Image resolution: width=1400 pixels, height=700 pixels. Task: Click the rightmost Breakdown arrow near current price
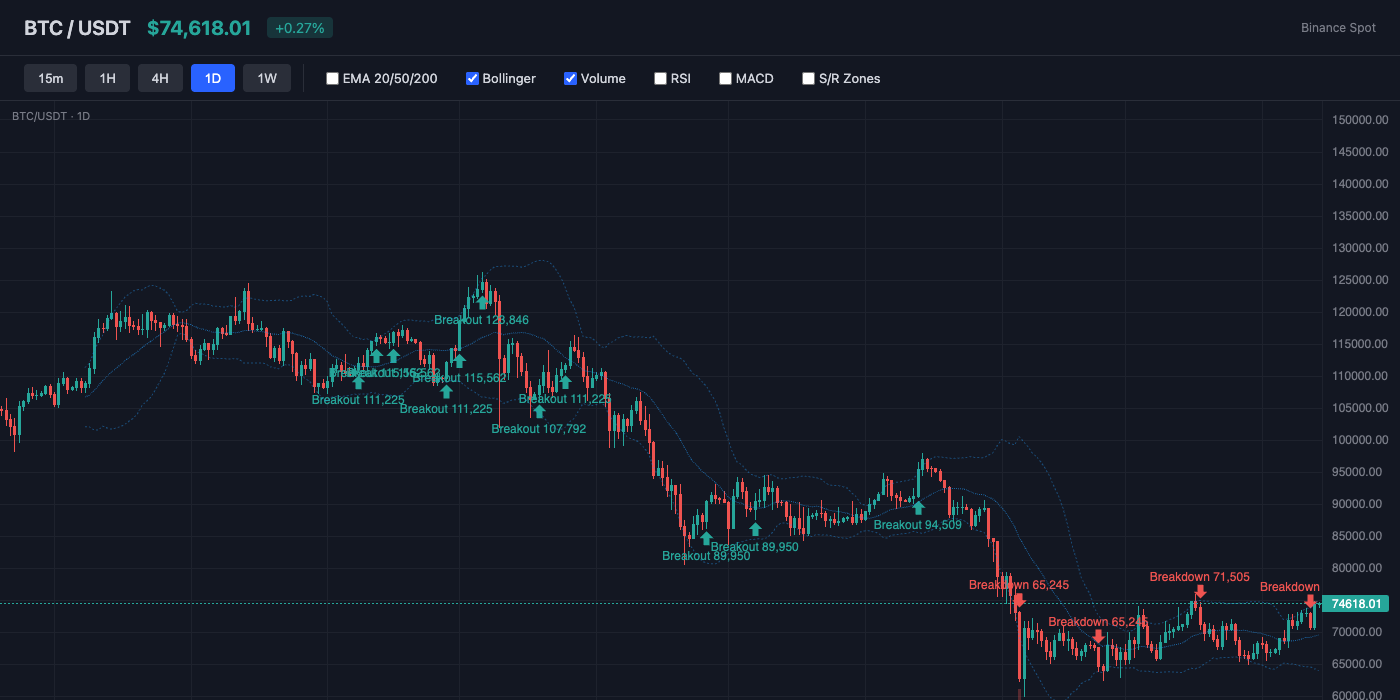click(x=1311, y=601)
